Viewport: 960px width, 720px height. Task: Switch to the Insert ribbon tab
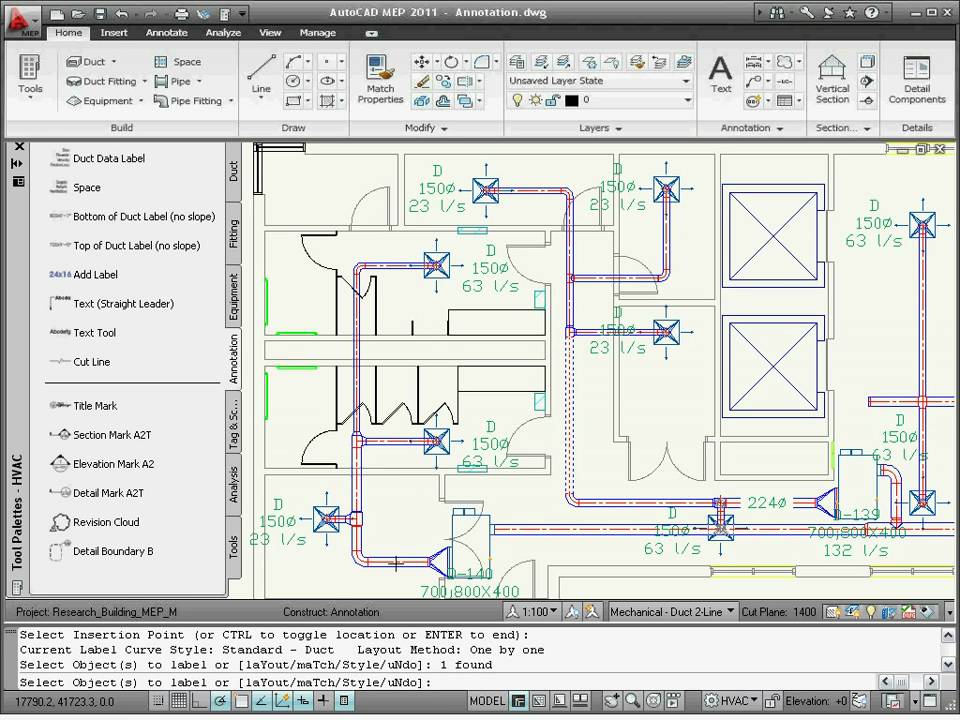point(114,33)
